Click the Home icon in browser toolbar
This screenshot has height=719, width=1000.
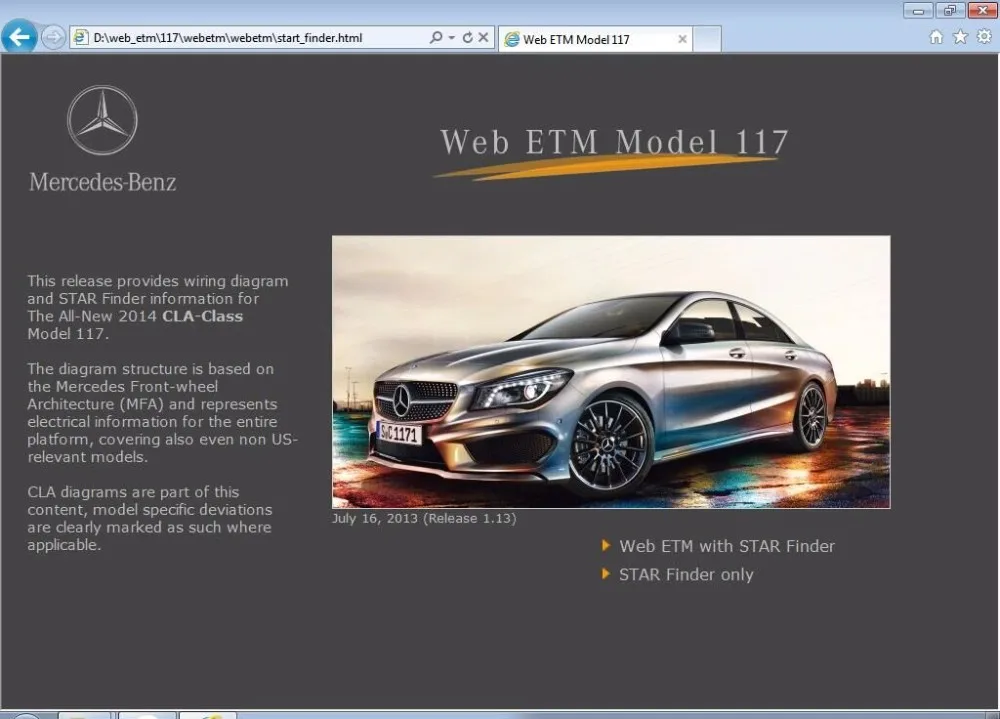[936, 37]
